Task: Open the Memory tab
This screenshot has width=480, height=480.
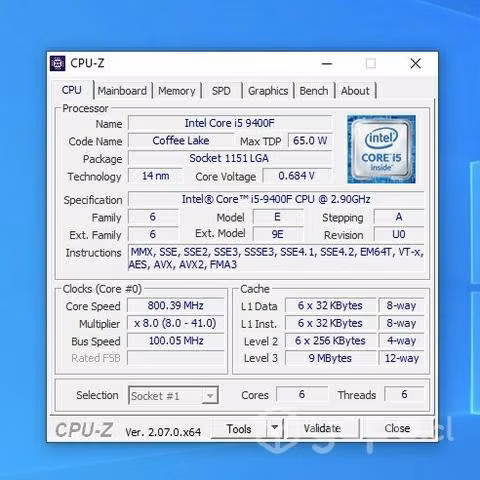Action: click(x=177, y=91)
